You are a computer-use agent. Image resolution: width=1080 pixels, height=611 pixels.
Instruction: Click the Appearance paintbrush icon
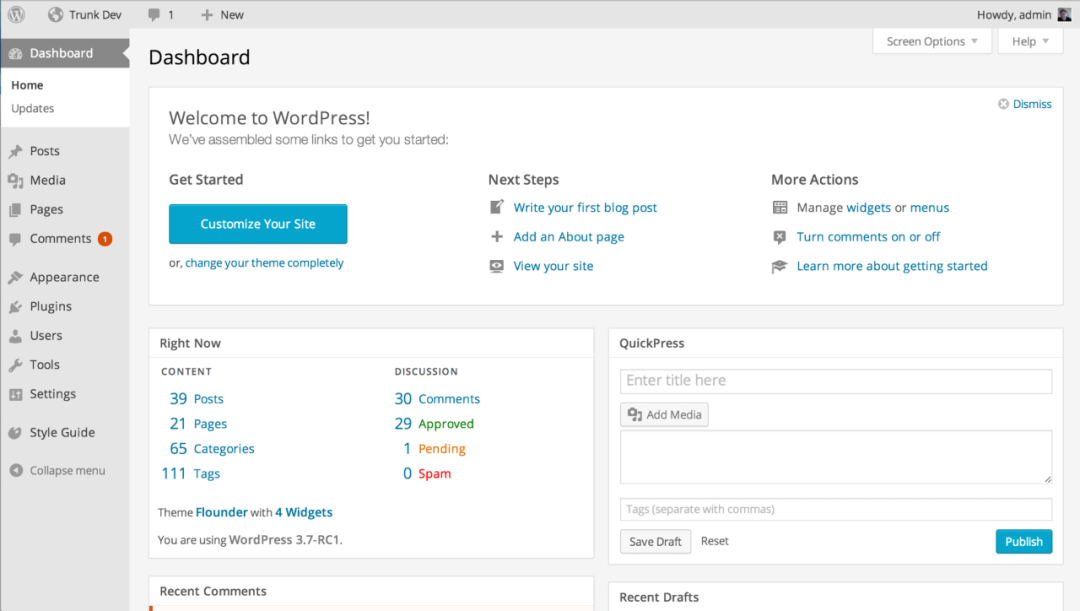15,277
